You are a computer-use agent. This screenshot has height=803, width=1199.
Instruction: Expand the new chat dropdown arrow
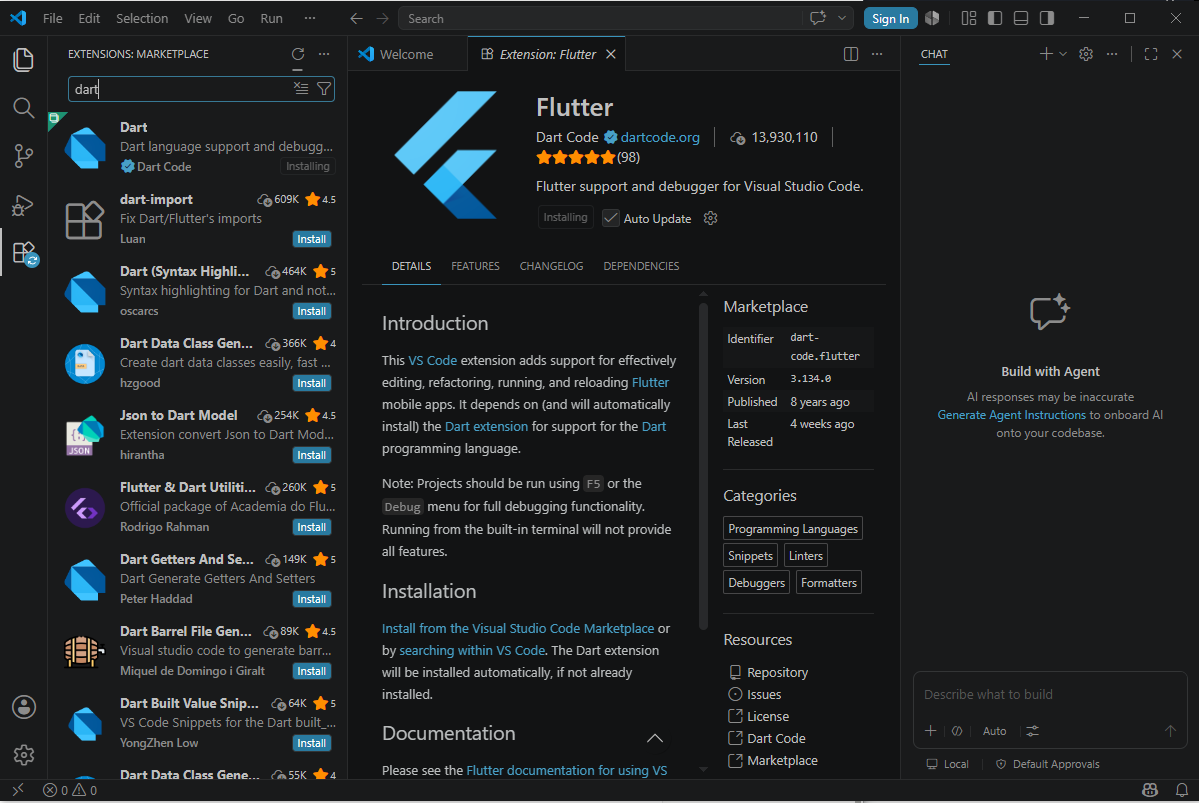(x=1063, y=54)
